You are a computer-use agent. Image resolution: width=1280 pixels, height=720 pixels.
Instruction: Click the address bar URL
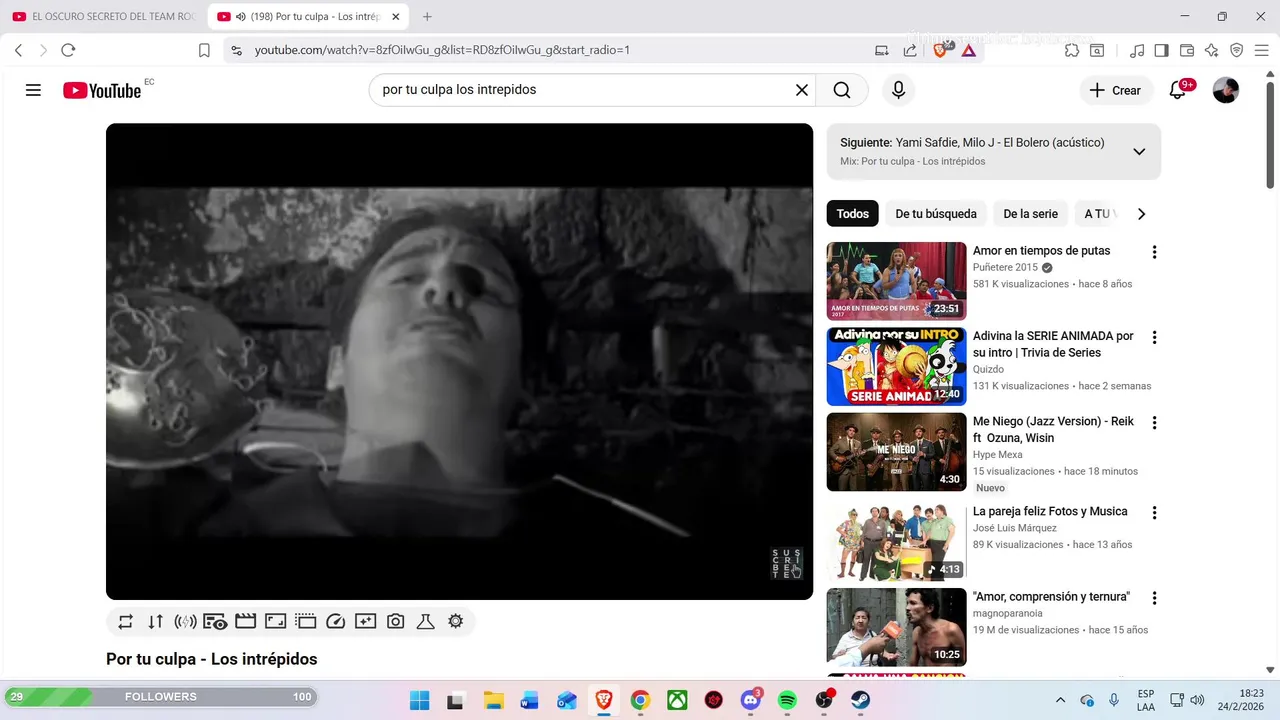[x=442, y=50]
